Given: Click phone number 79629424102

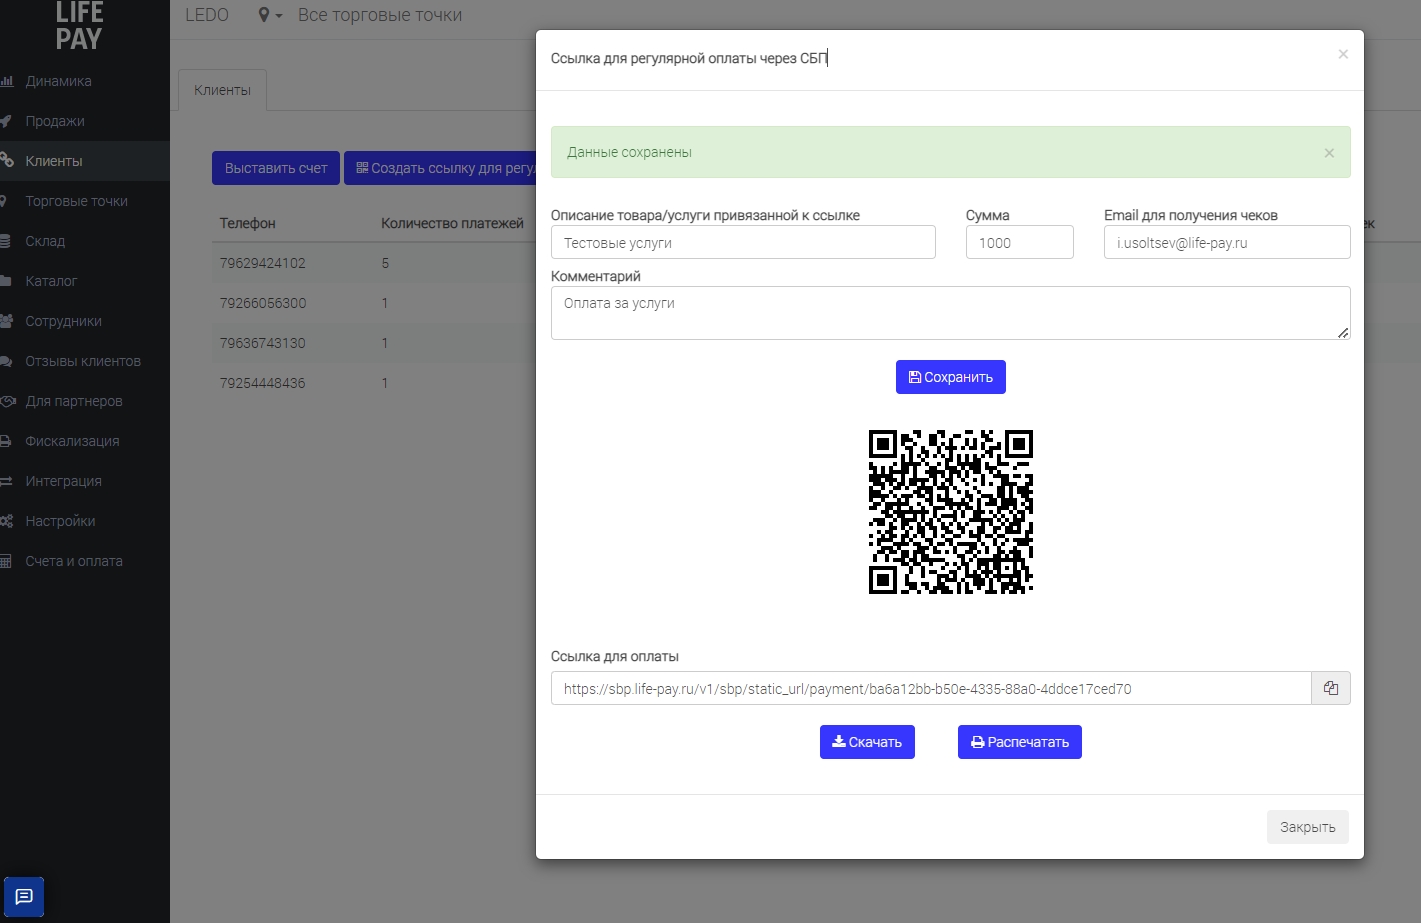Looking at the screenshot, I should (263, 263).
